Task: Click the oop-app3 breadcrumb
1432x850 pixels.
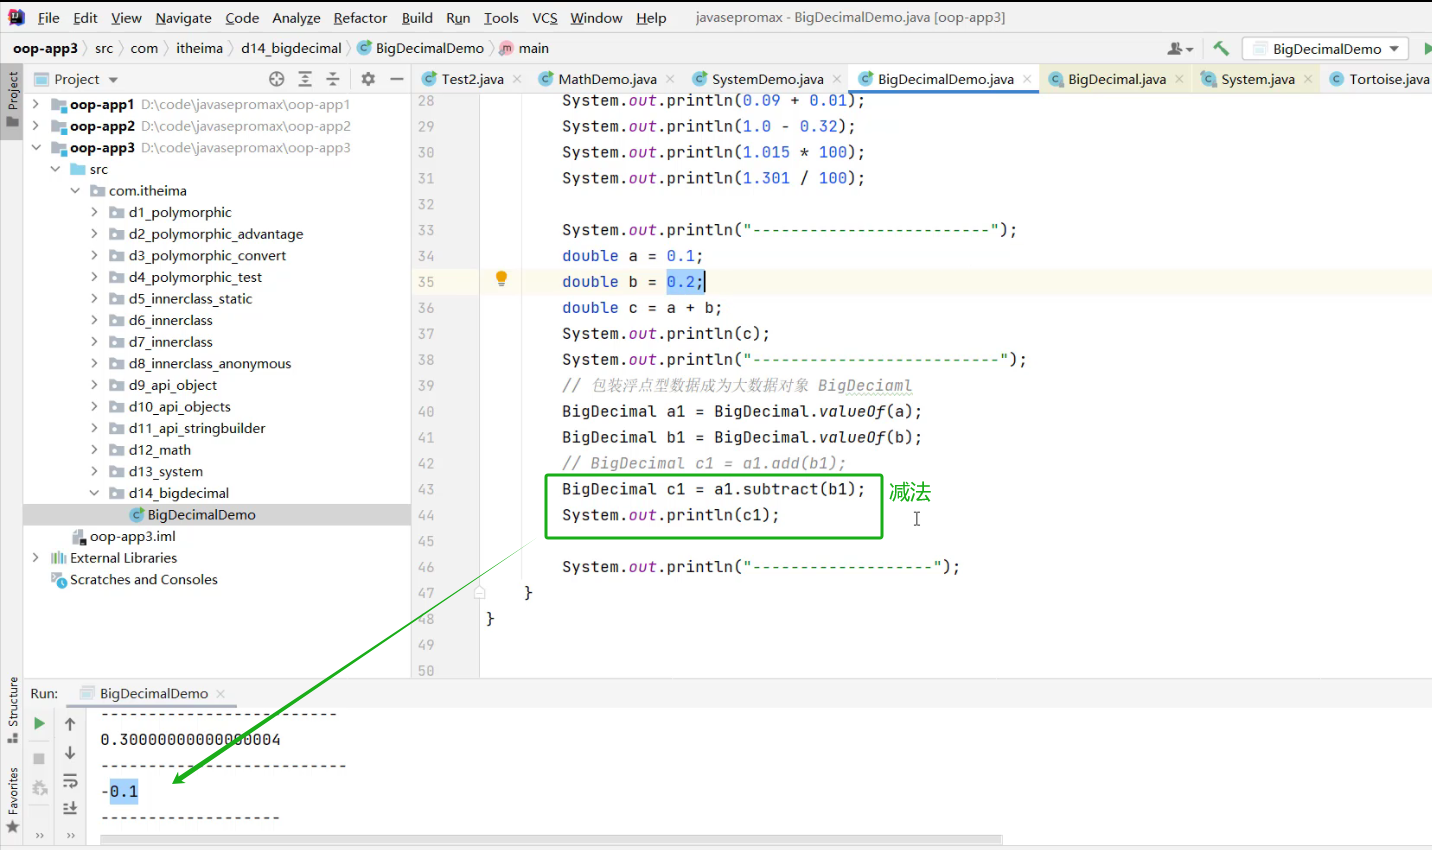Action: 45,48
